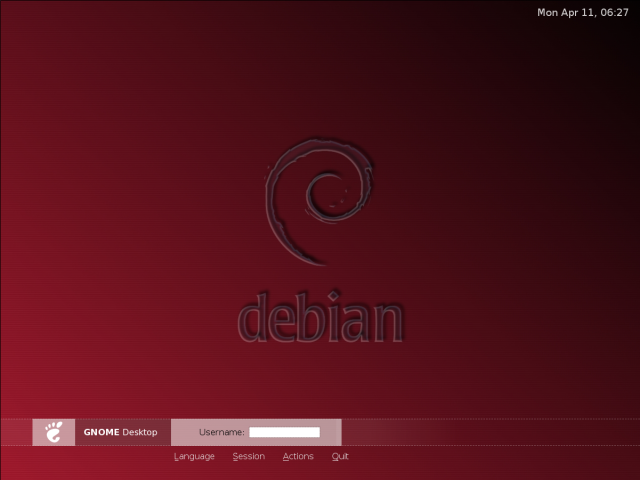
Task: Focus the Username input field
Action: [284, 432]
